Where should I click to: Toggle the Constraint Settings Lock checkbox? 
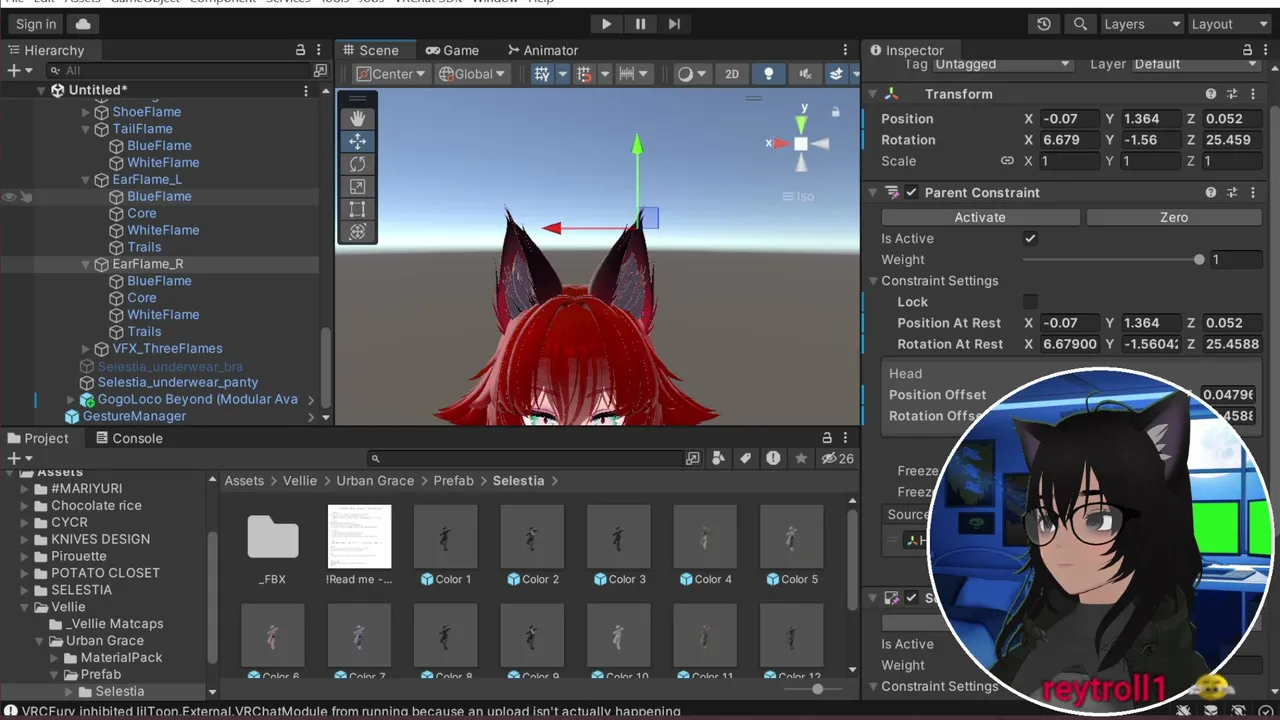click(x=1030, y=302)
